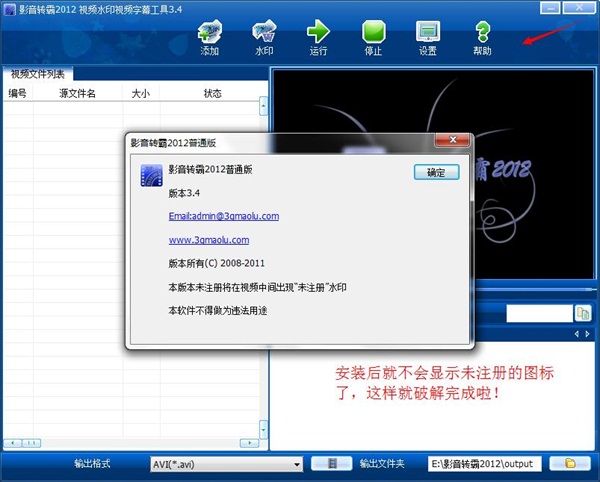Click the 状态 column header
Screen dimensions: 600x482
tap(212, 93)
